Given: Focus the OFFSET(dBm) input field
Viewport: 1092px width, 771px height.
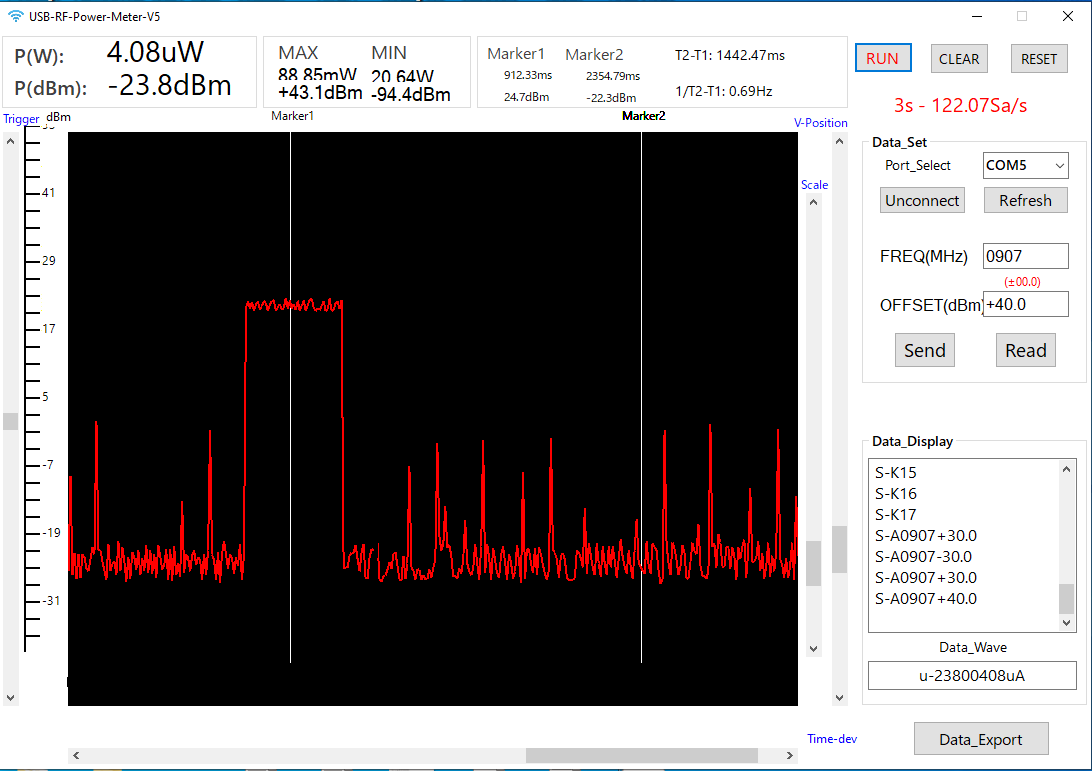Looking at the screenshot, I should [1025, 304].
